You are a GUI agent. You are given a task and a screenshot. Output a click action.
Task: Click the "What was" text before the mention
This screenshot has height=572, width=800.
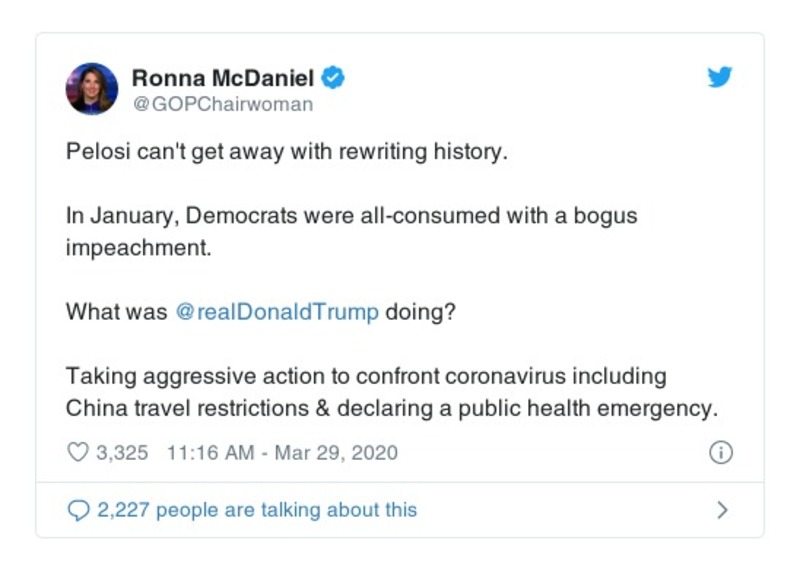coord(116,311)
